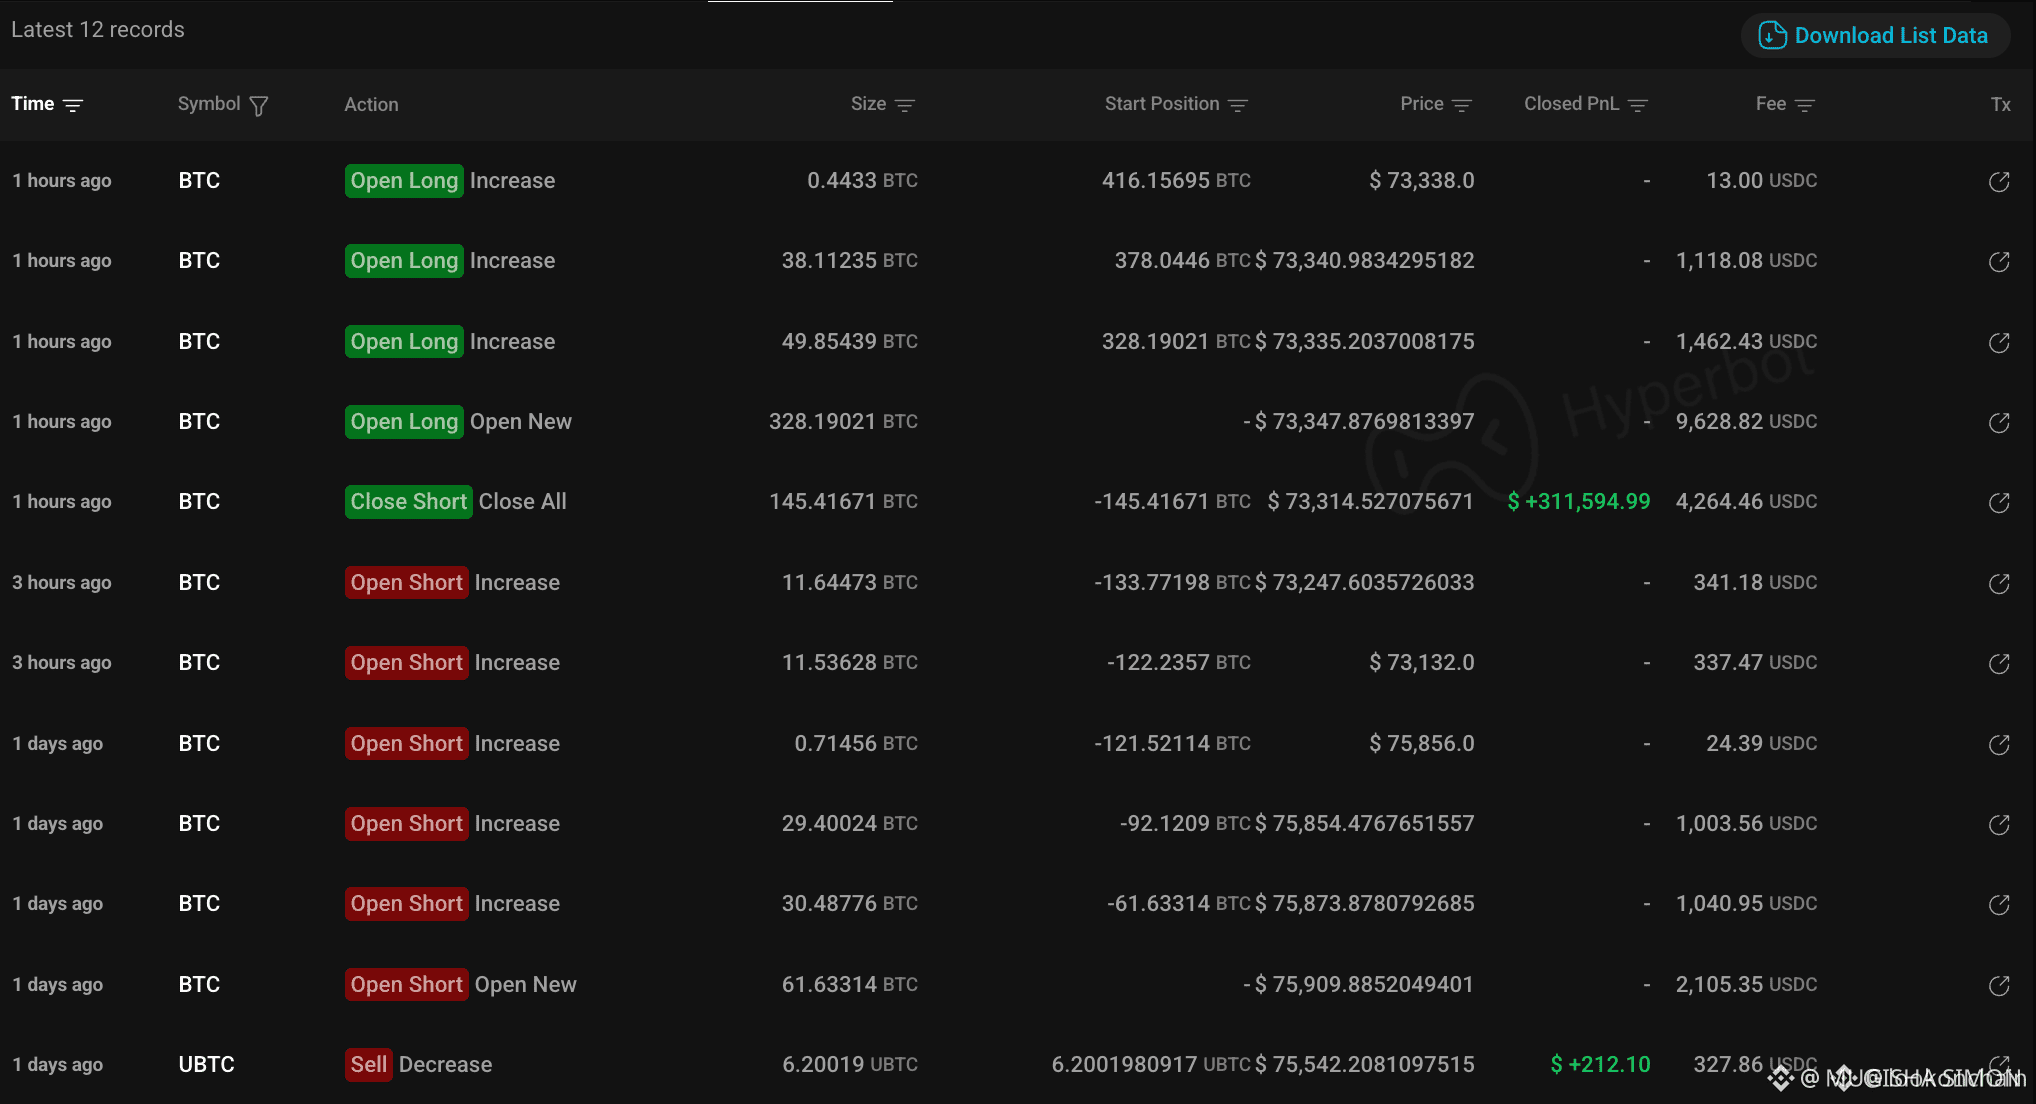This screenshot has width=2036, height=1104.
Task: Open Tx link for the Close Short row
Action: [x=1999, y=502]
